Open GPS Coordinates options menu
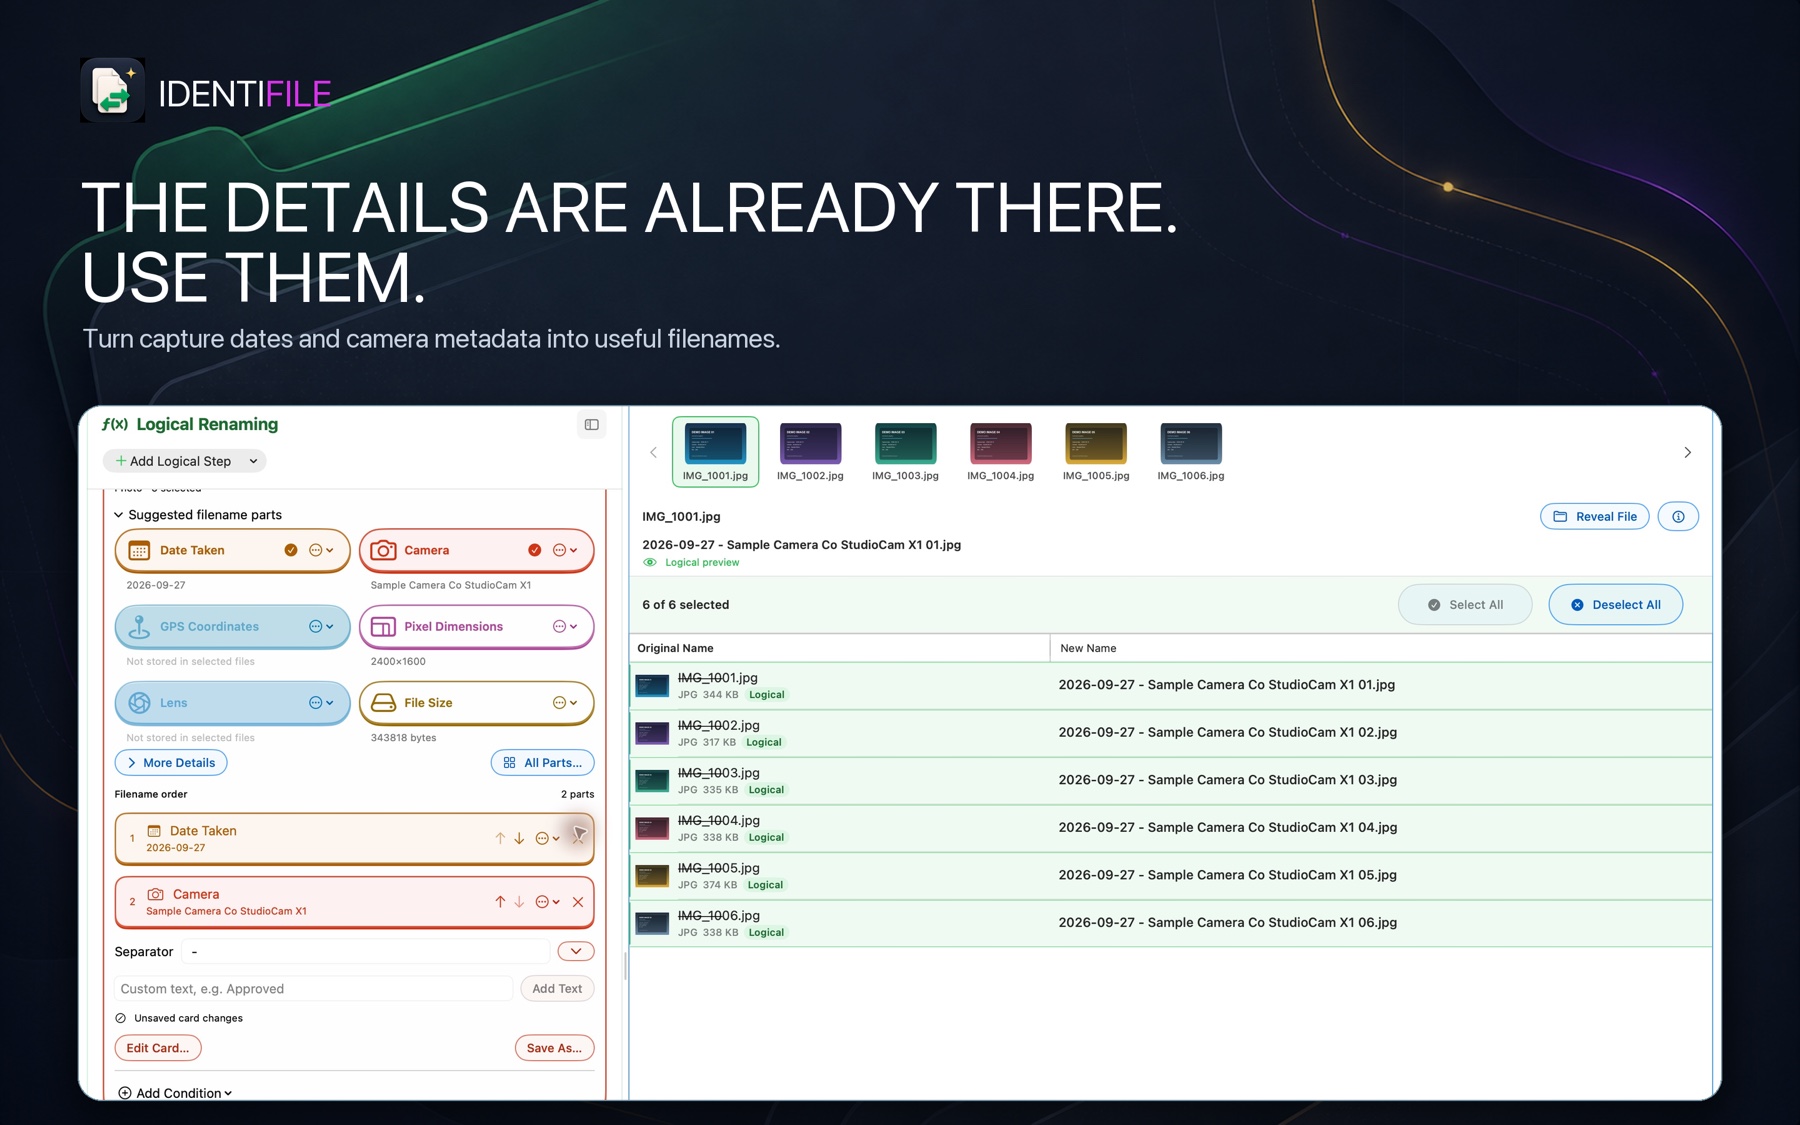The image size is (1800, 1125). [x=321, y=627]
